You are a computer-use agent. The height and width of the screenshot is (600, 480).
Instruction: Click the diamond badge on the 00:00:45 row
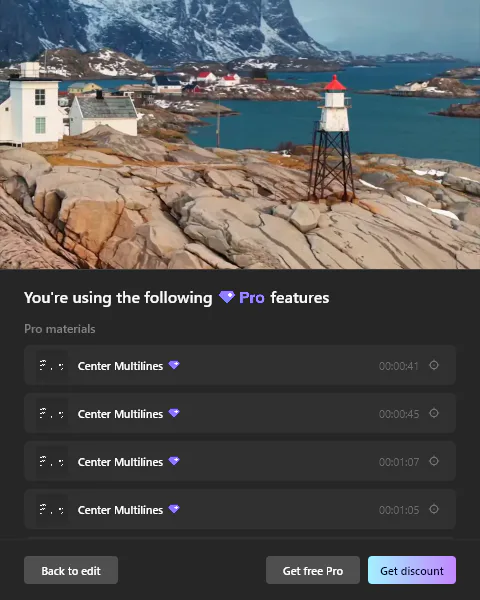tap(174, 413)
